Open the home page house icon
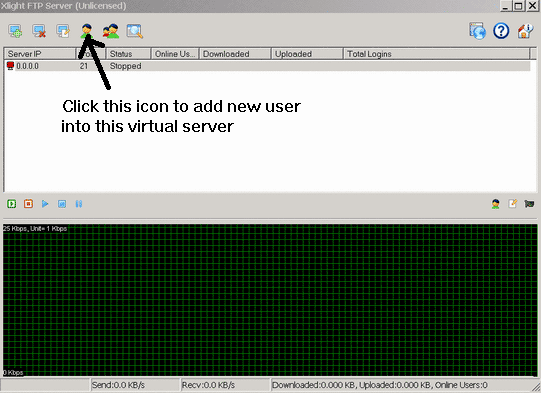The height and width of the screenshot is (393, 541). 525,31
